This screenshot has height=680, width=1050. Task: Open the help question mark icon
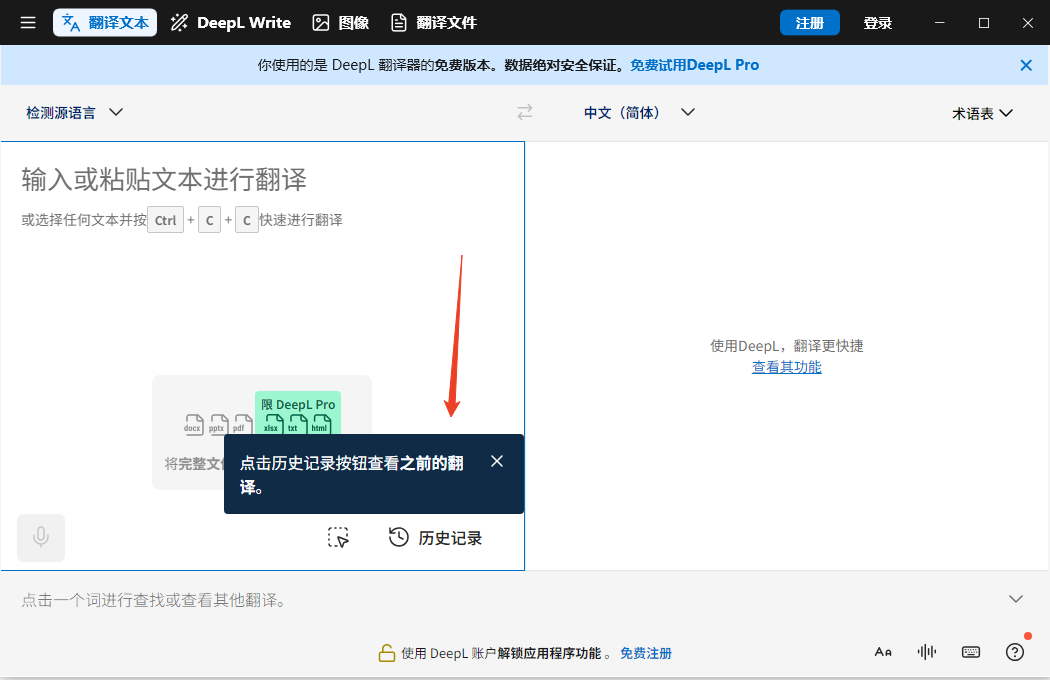(x=1015, y=652)
